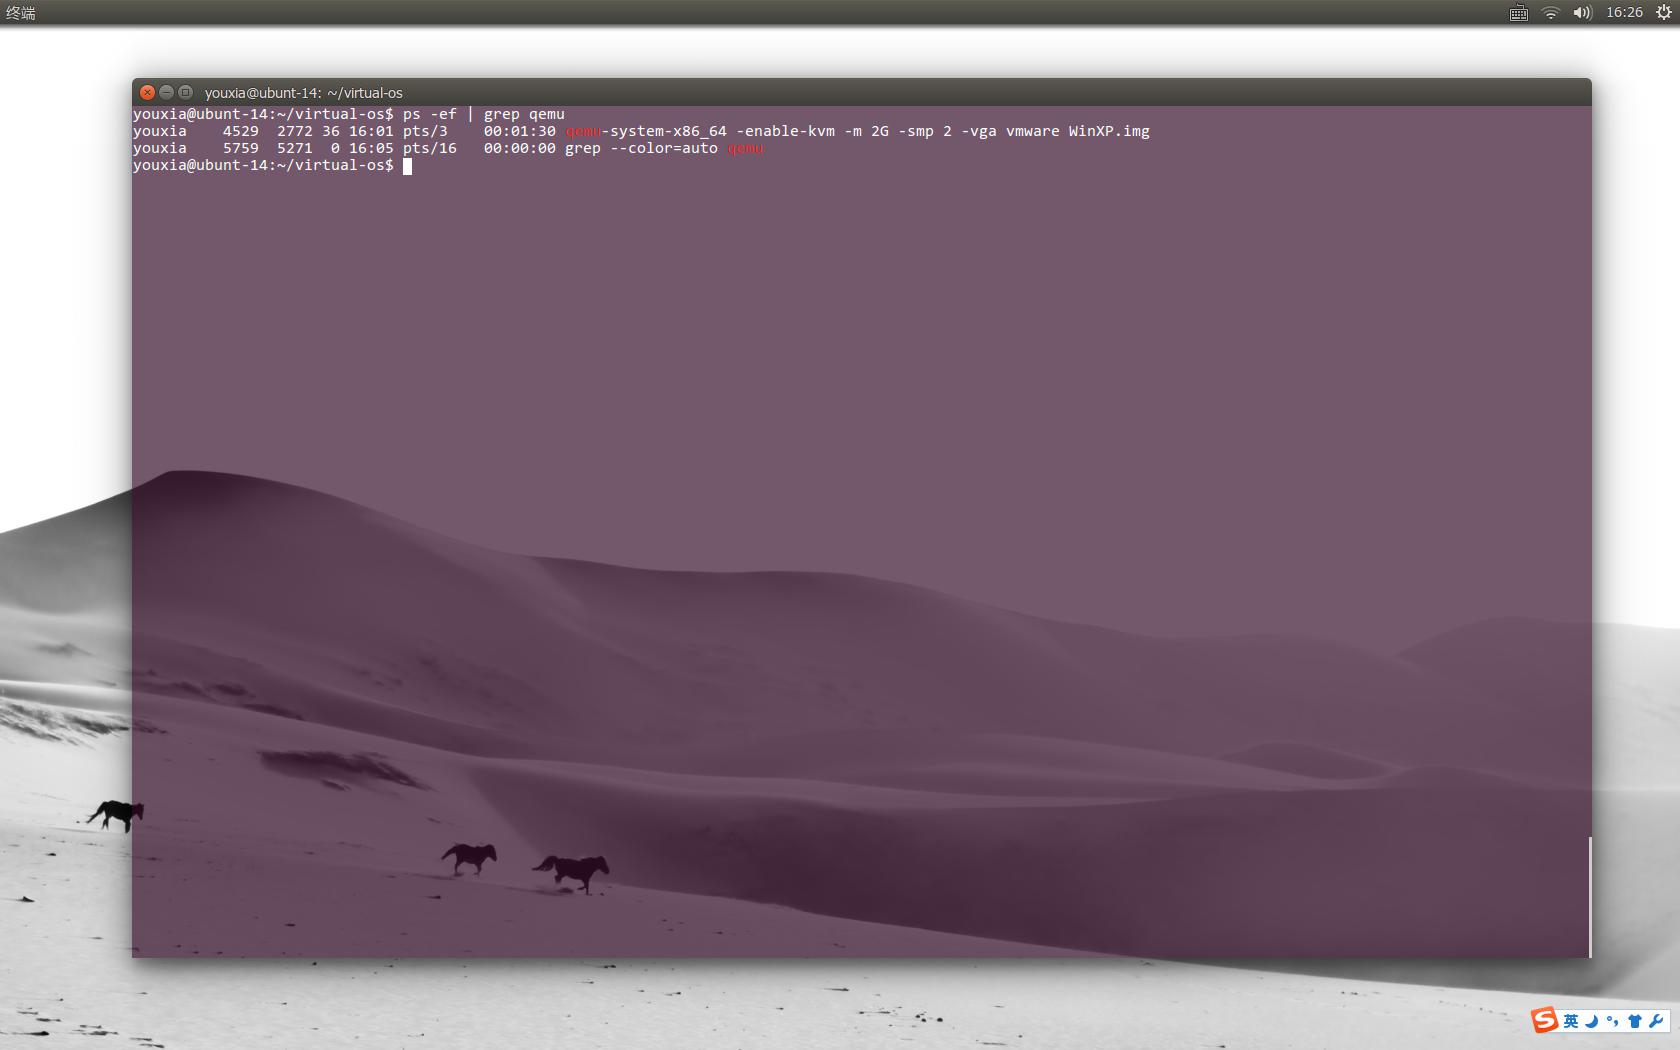Maximize the terminal window
This screenshot has width=1680, height=1050.
185,92
